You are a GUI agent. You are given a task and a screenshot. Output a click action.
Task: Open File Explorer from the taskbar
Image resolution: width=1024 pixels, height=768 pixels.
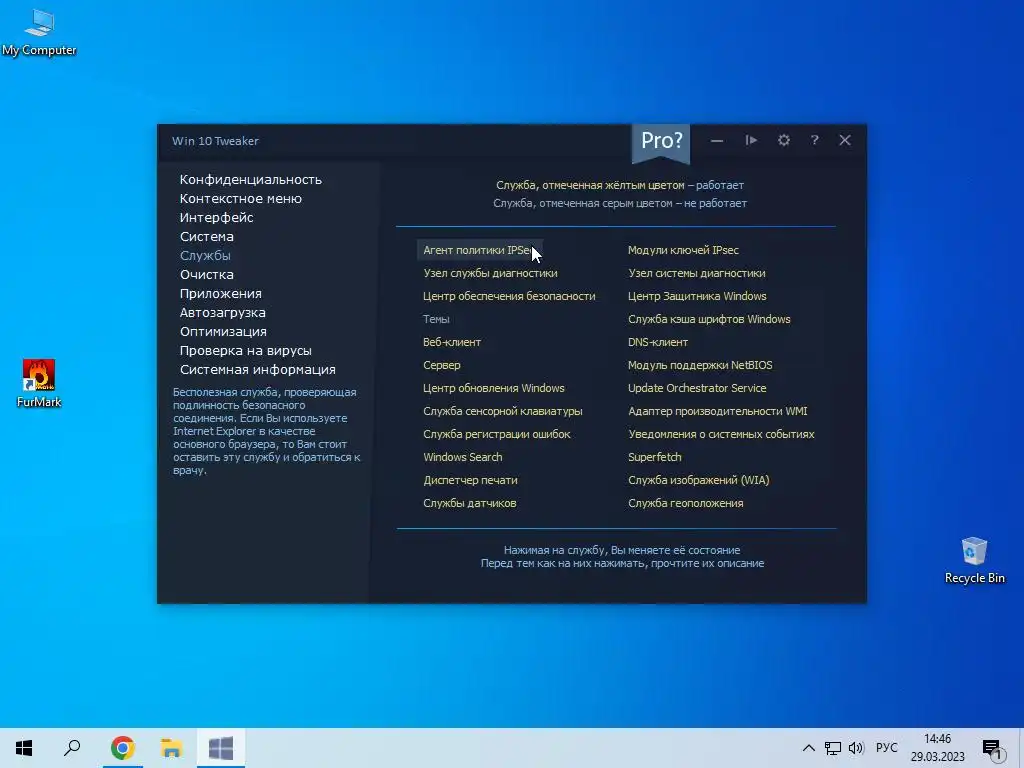[172, 748]
